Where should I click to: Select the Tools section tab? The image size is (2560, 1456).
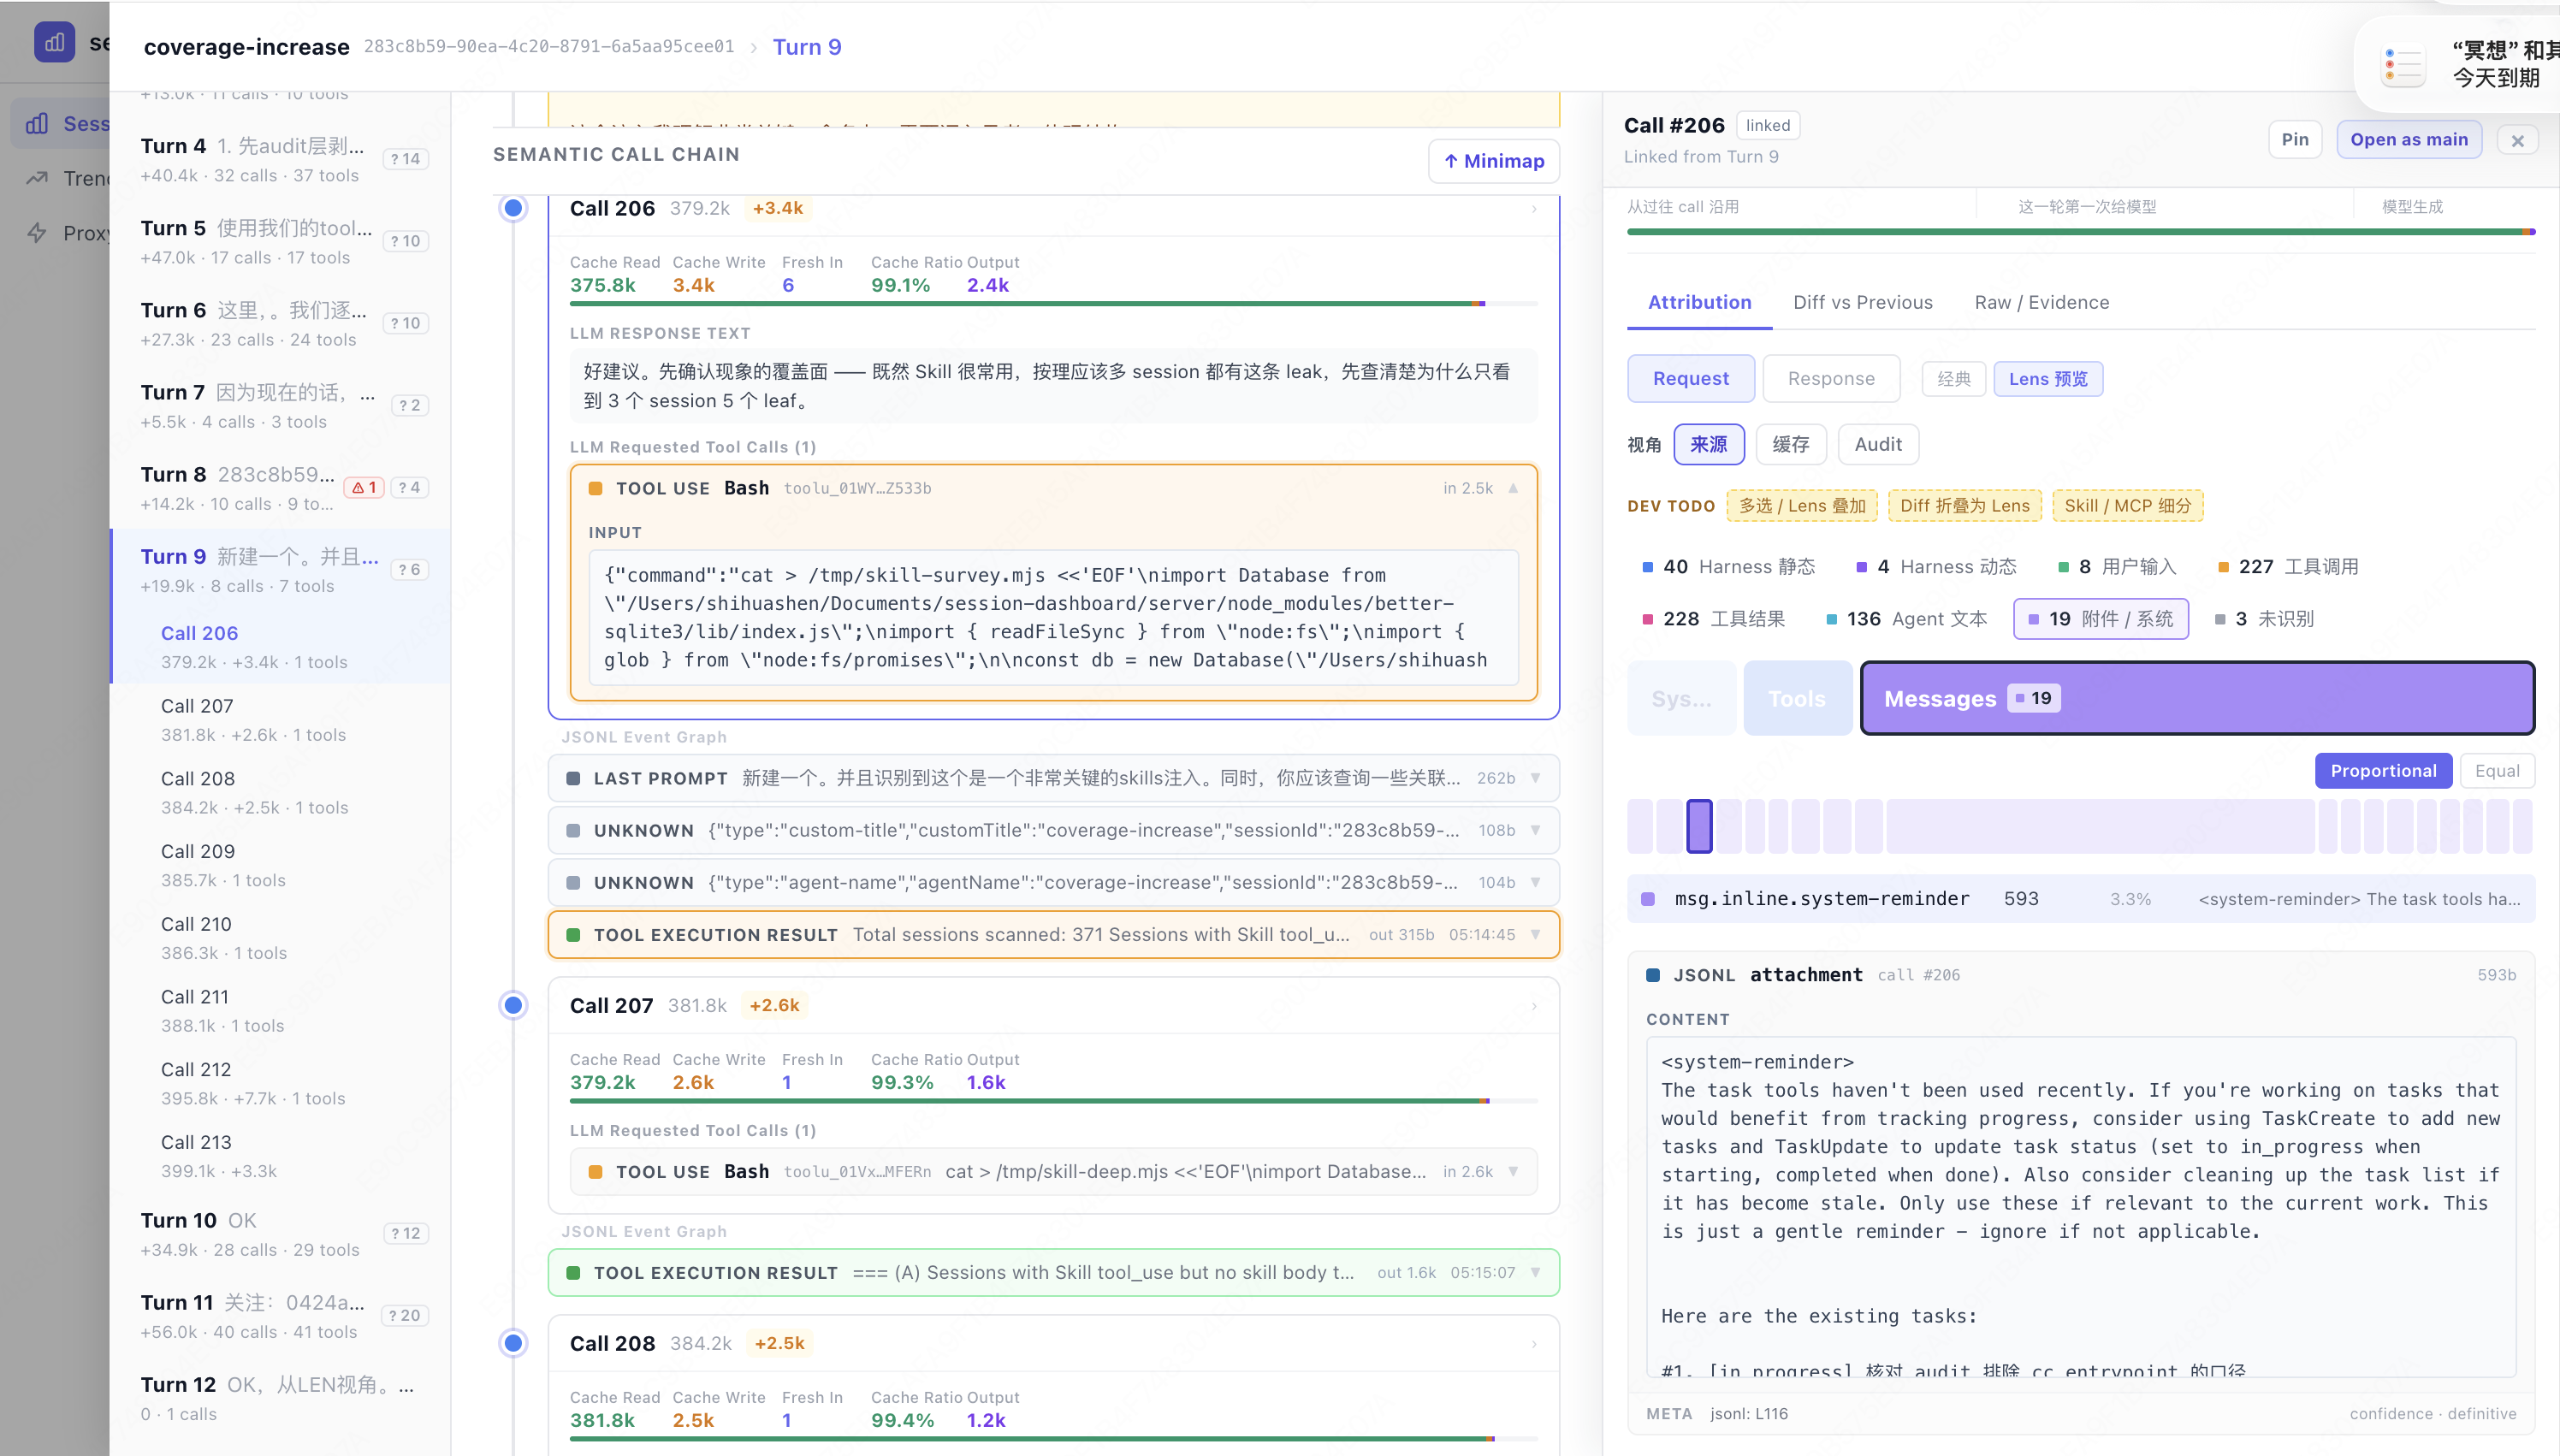(x=1797, y=698)
